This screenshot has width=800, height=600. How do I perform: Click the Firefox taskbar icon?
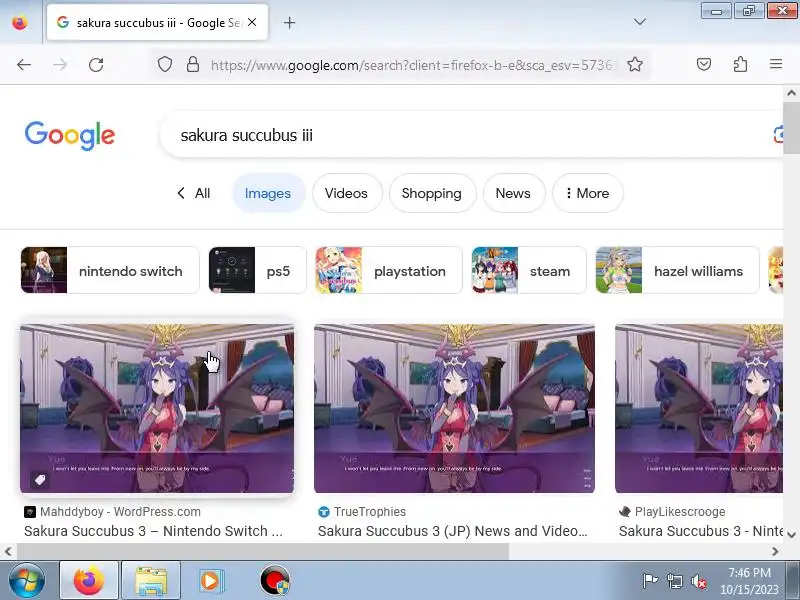[x=89, y=580]
